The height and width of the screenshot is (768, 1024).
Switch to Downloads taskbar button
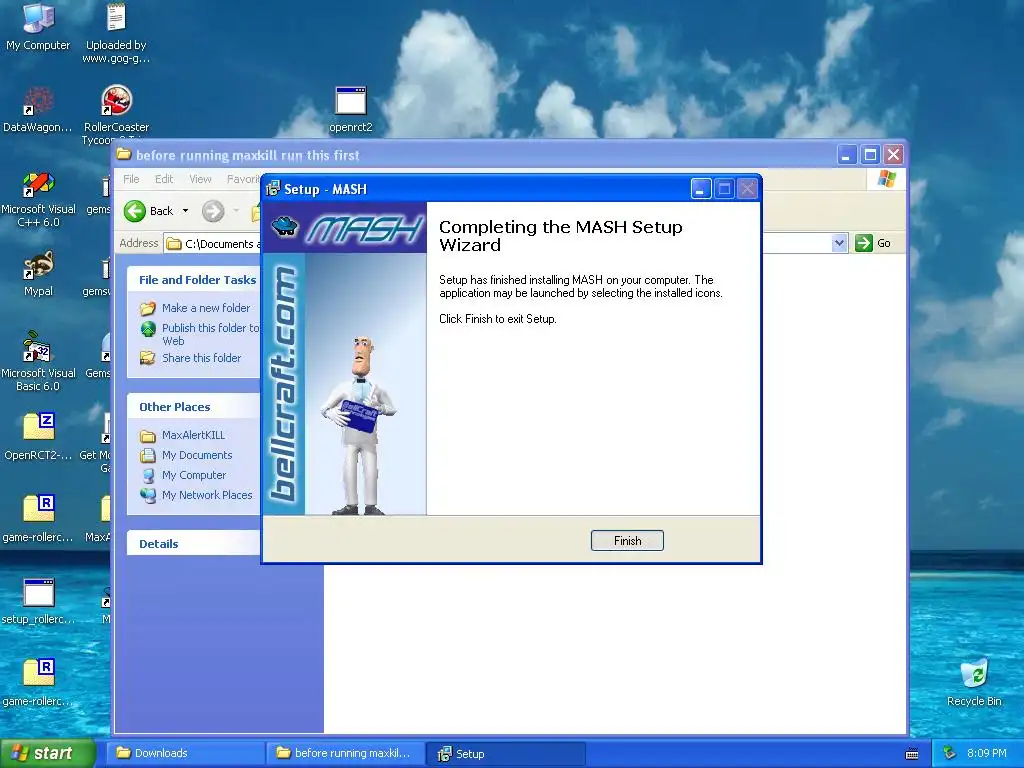tap(185, 753)
